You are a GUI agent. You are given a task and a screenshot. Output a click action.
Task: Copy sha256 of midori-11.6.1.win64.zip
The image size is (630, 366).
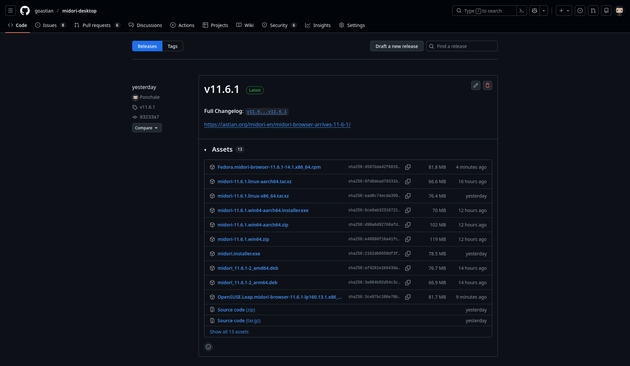point(408,239)
